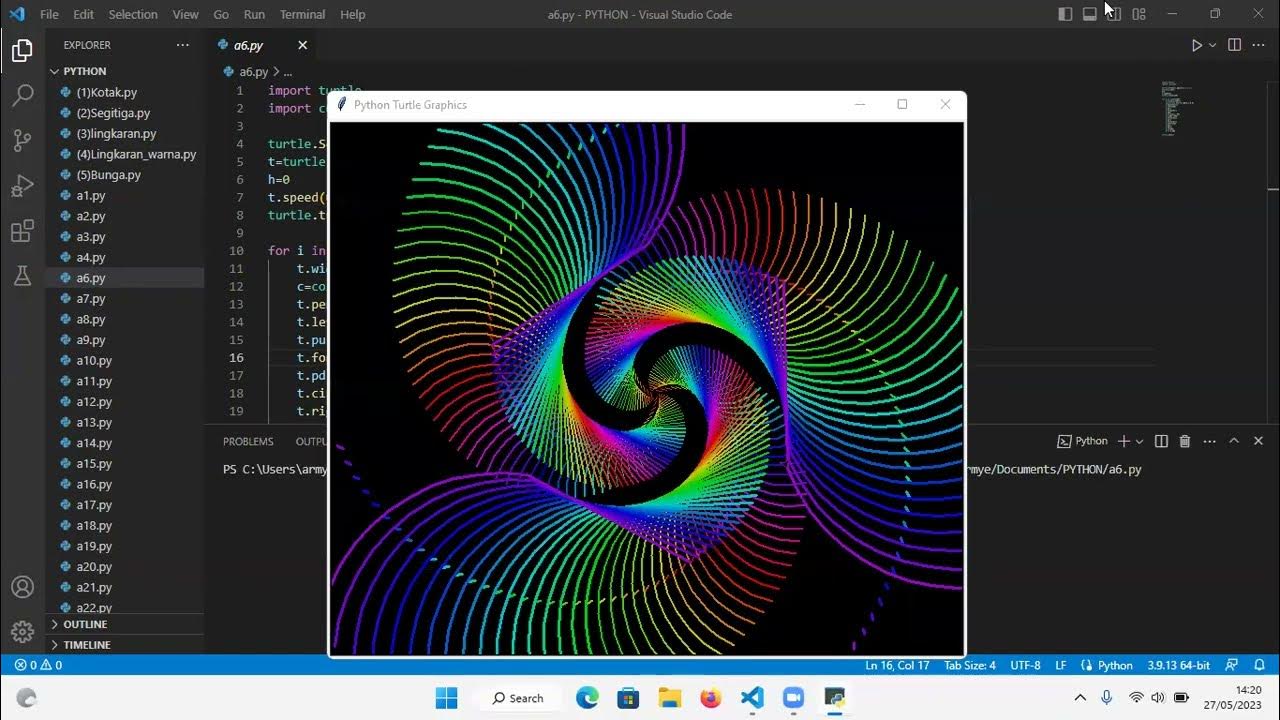Split the editor right

point(1234,45)
